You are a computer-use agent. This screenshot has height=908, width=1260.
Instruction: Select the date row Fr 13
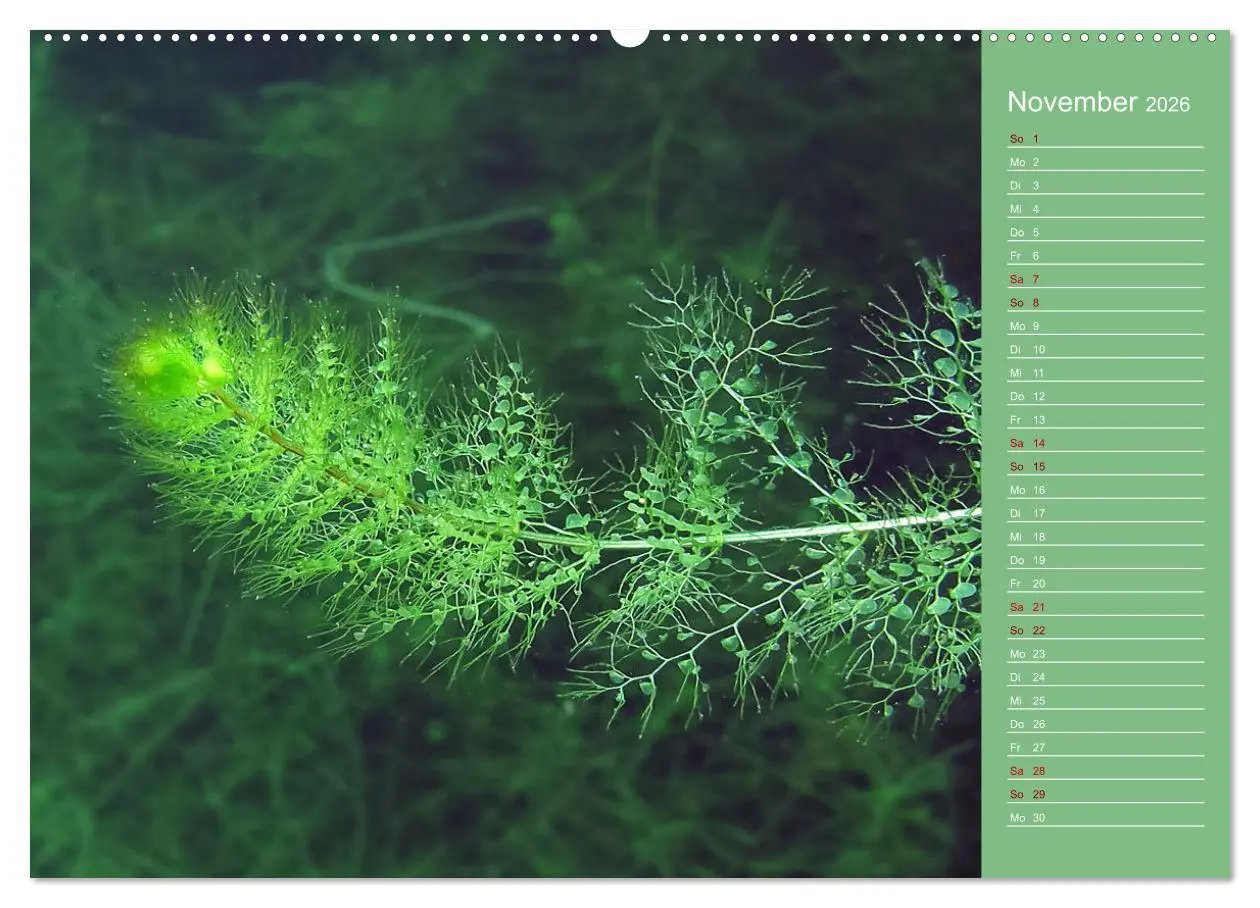(1105, 420)
